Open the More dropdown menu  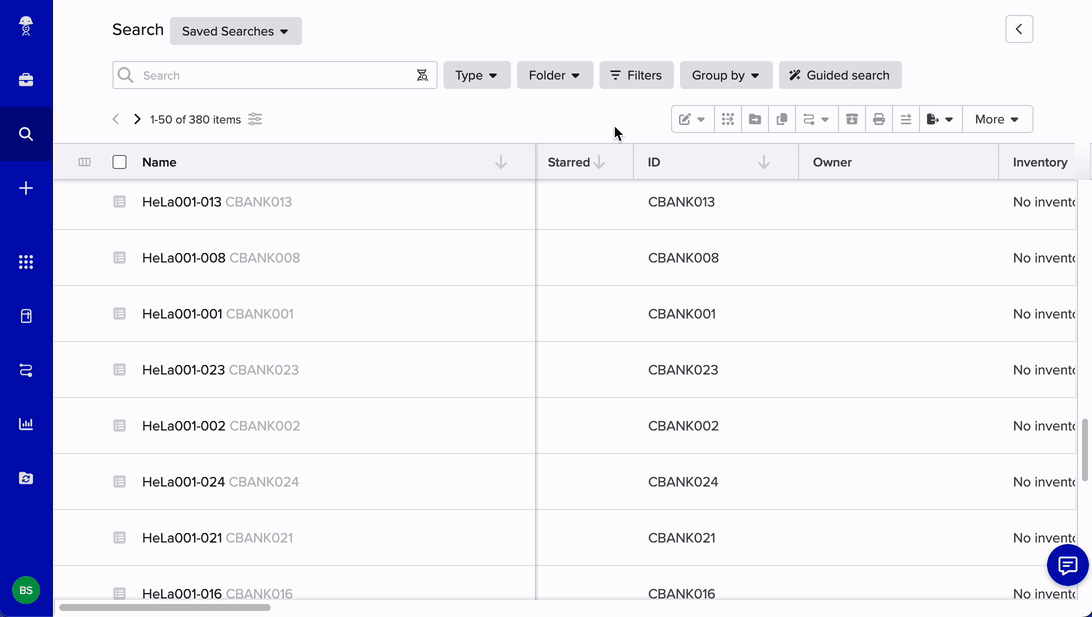[997, 119]
